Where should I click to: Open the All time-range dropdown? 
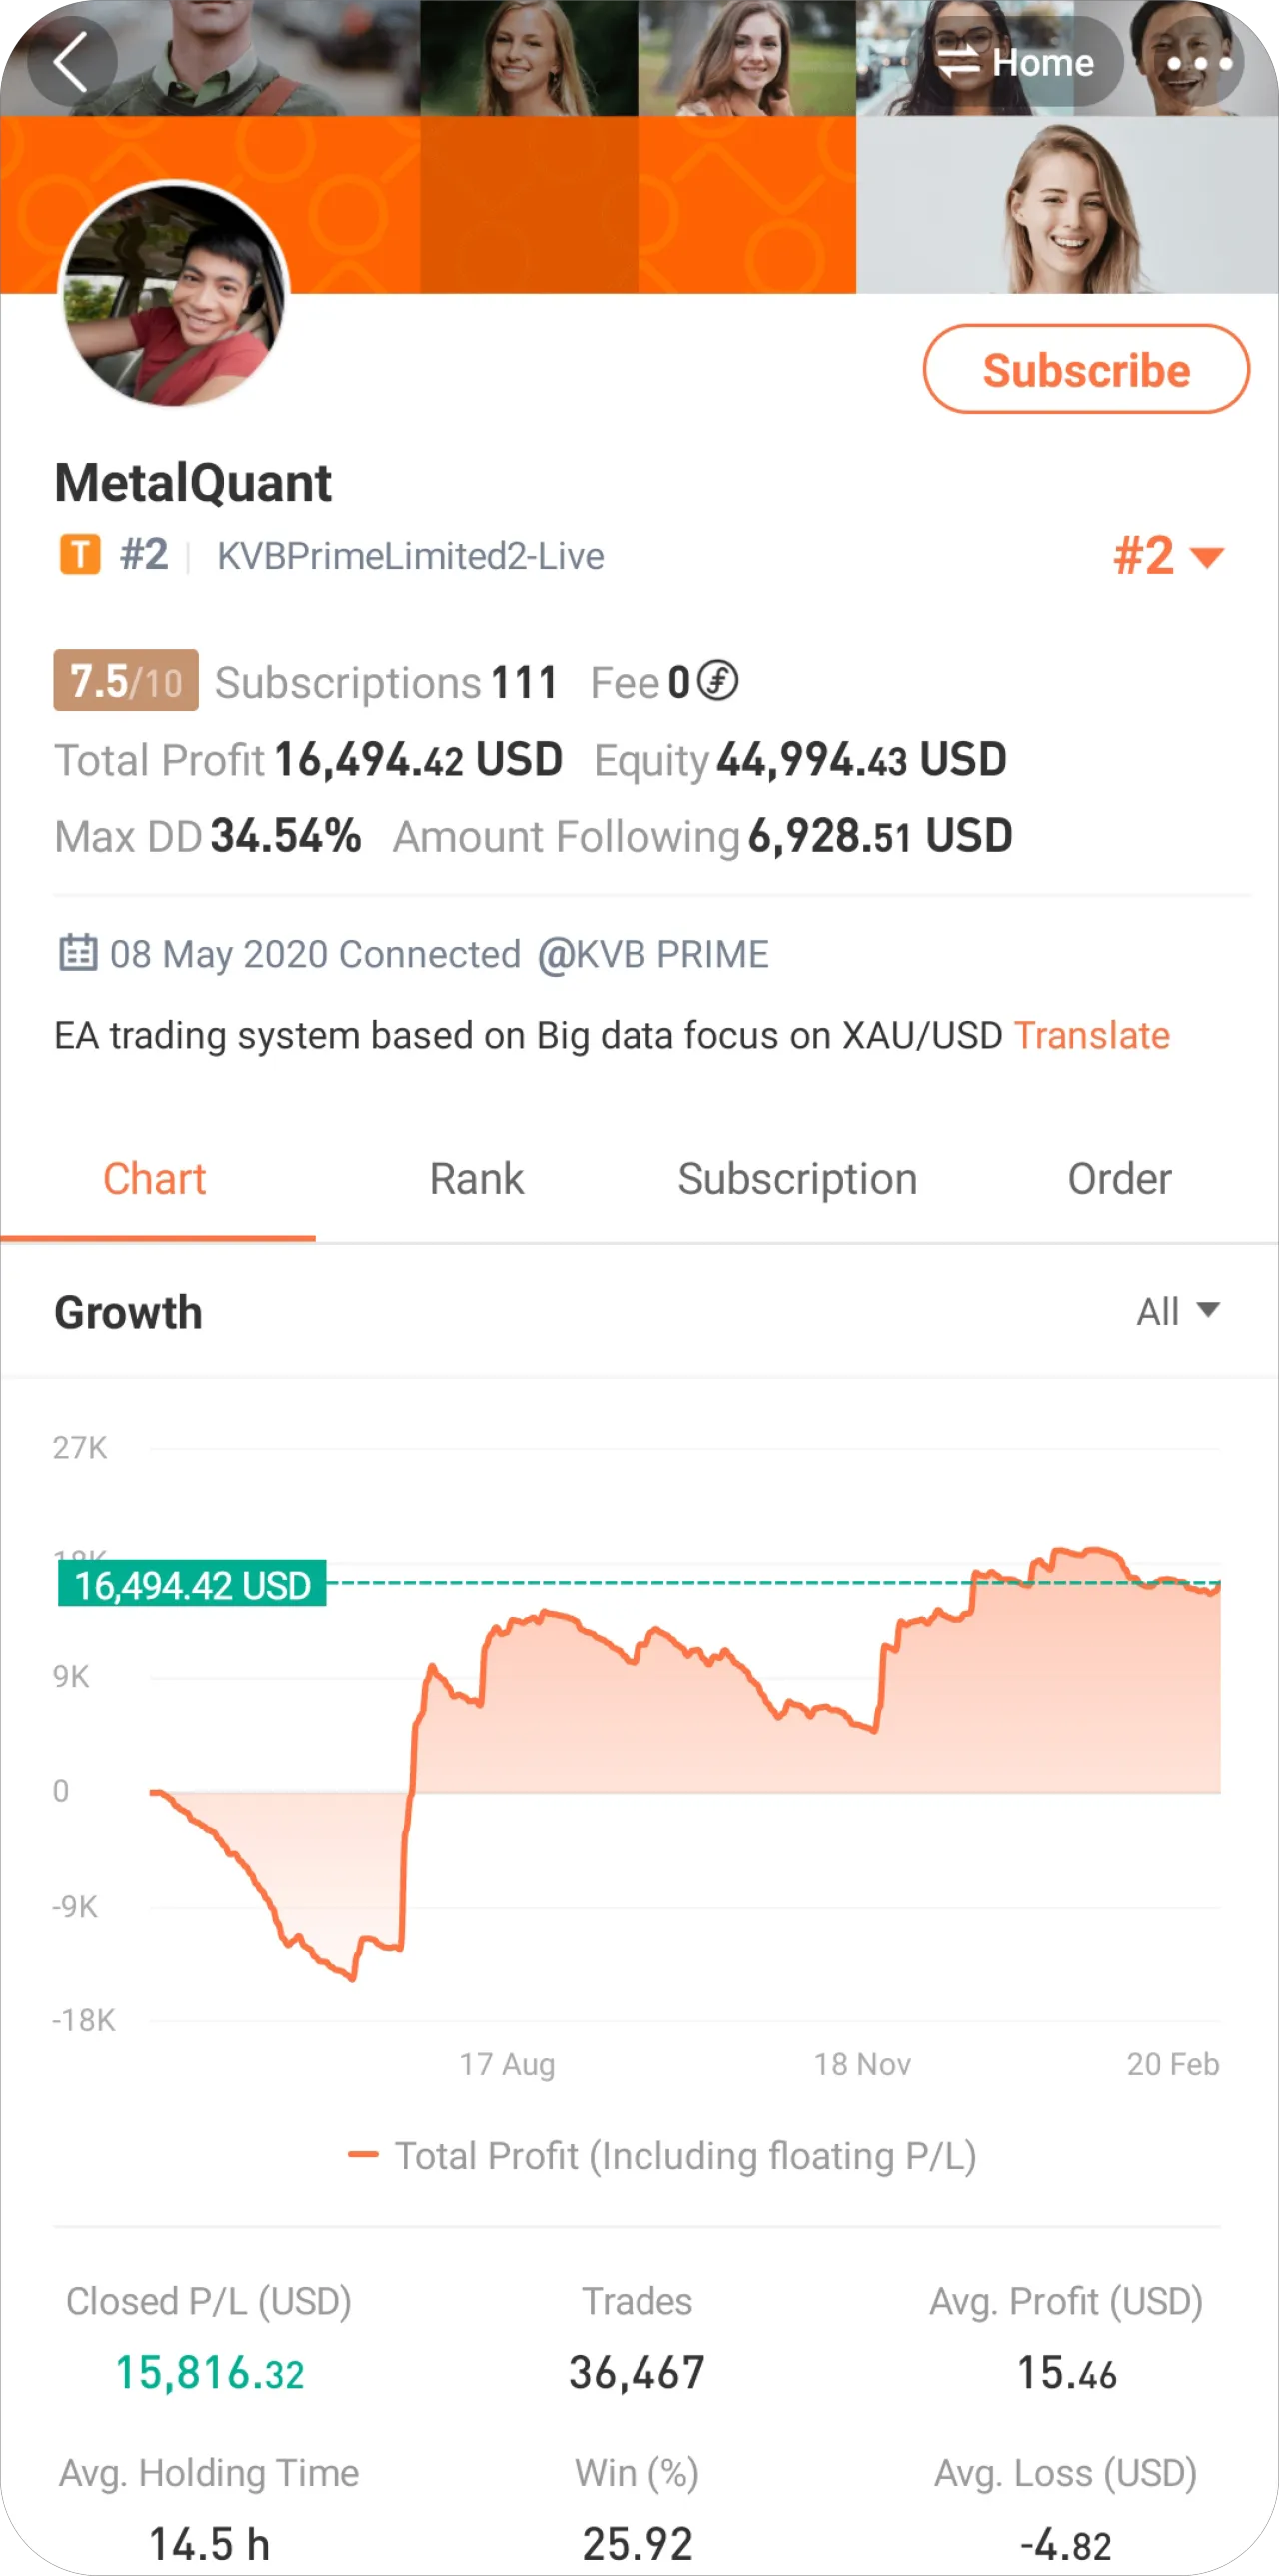point(1178,1311)
